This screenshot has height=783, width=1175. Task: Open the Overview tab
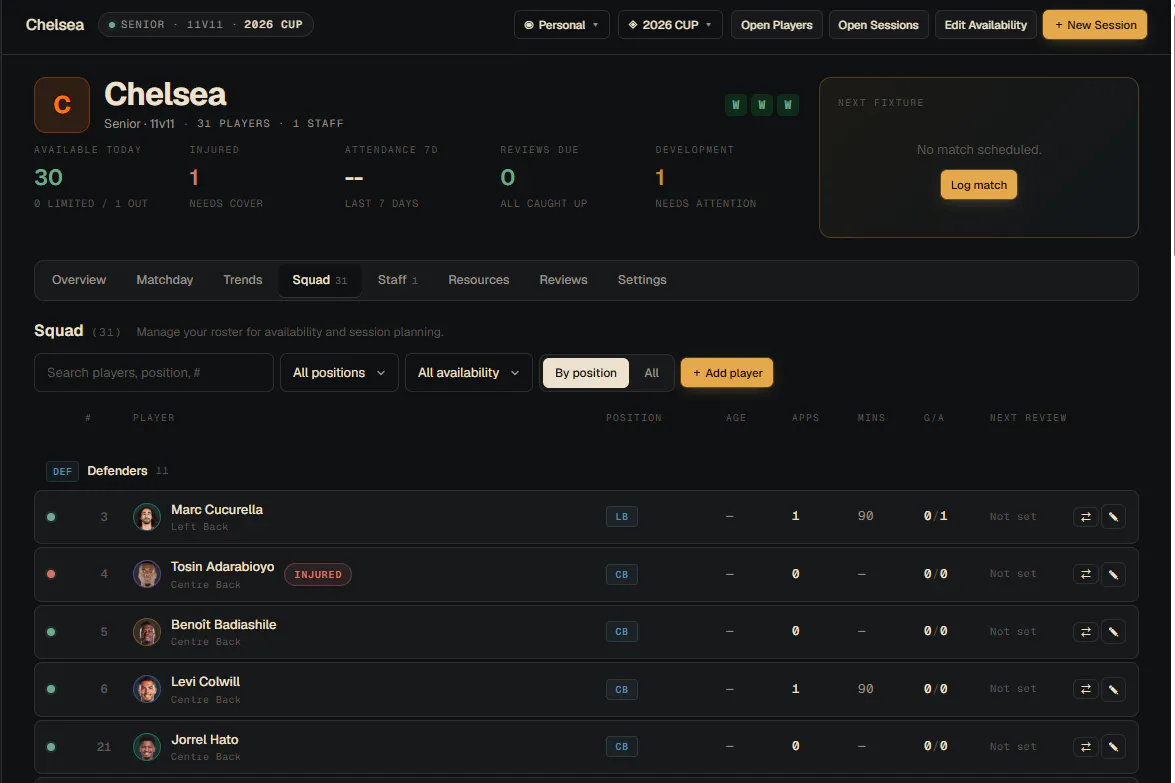[x=79, y=279]
